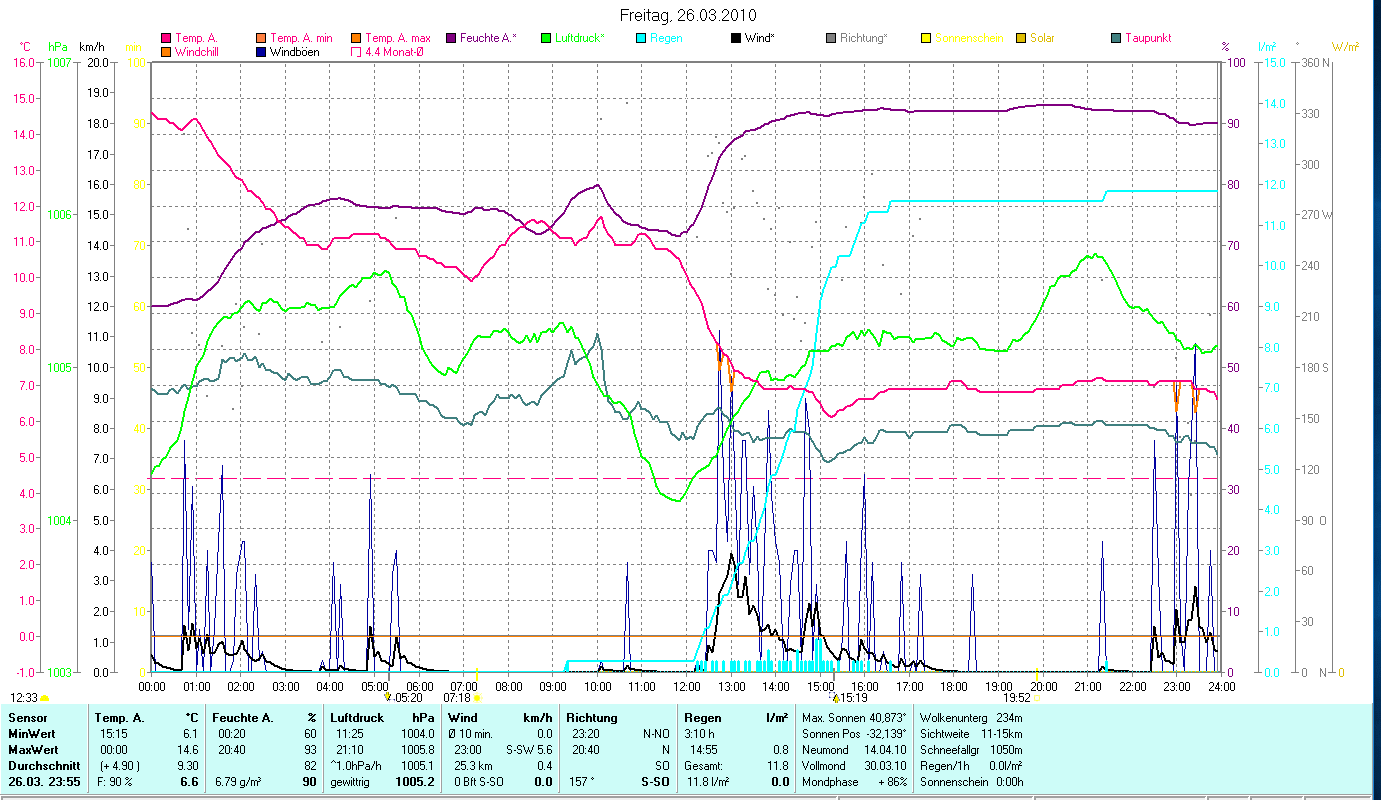1381x800 pixels.
Task: Select the purple Feuchte A.* legend marker
Action: 451,38
